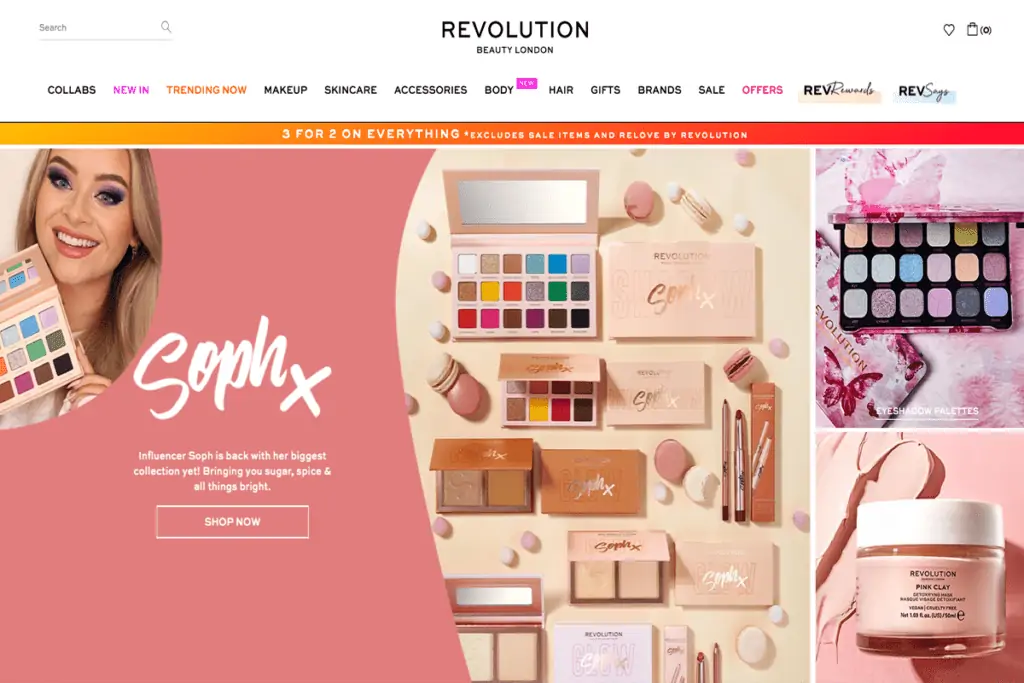1024x683 pixels.
Task: Open the shopping bag icon
Action: (x=972, y=29)
